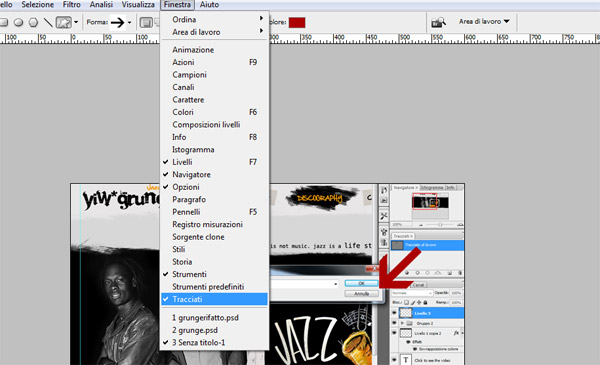The image size is (600, 365).
Task: Open the red color swatch
Action: (x=297, y=23)
